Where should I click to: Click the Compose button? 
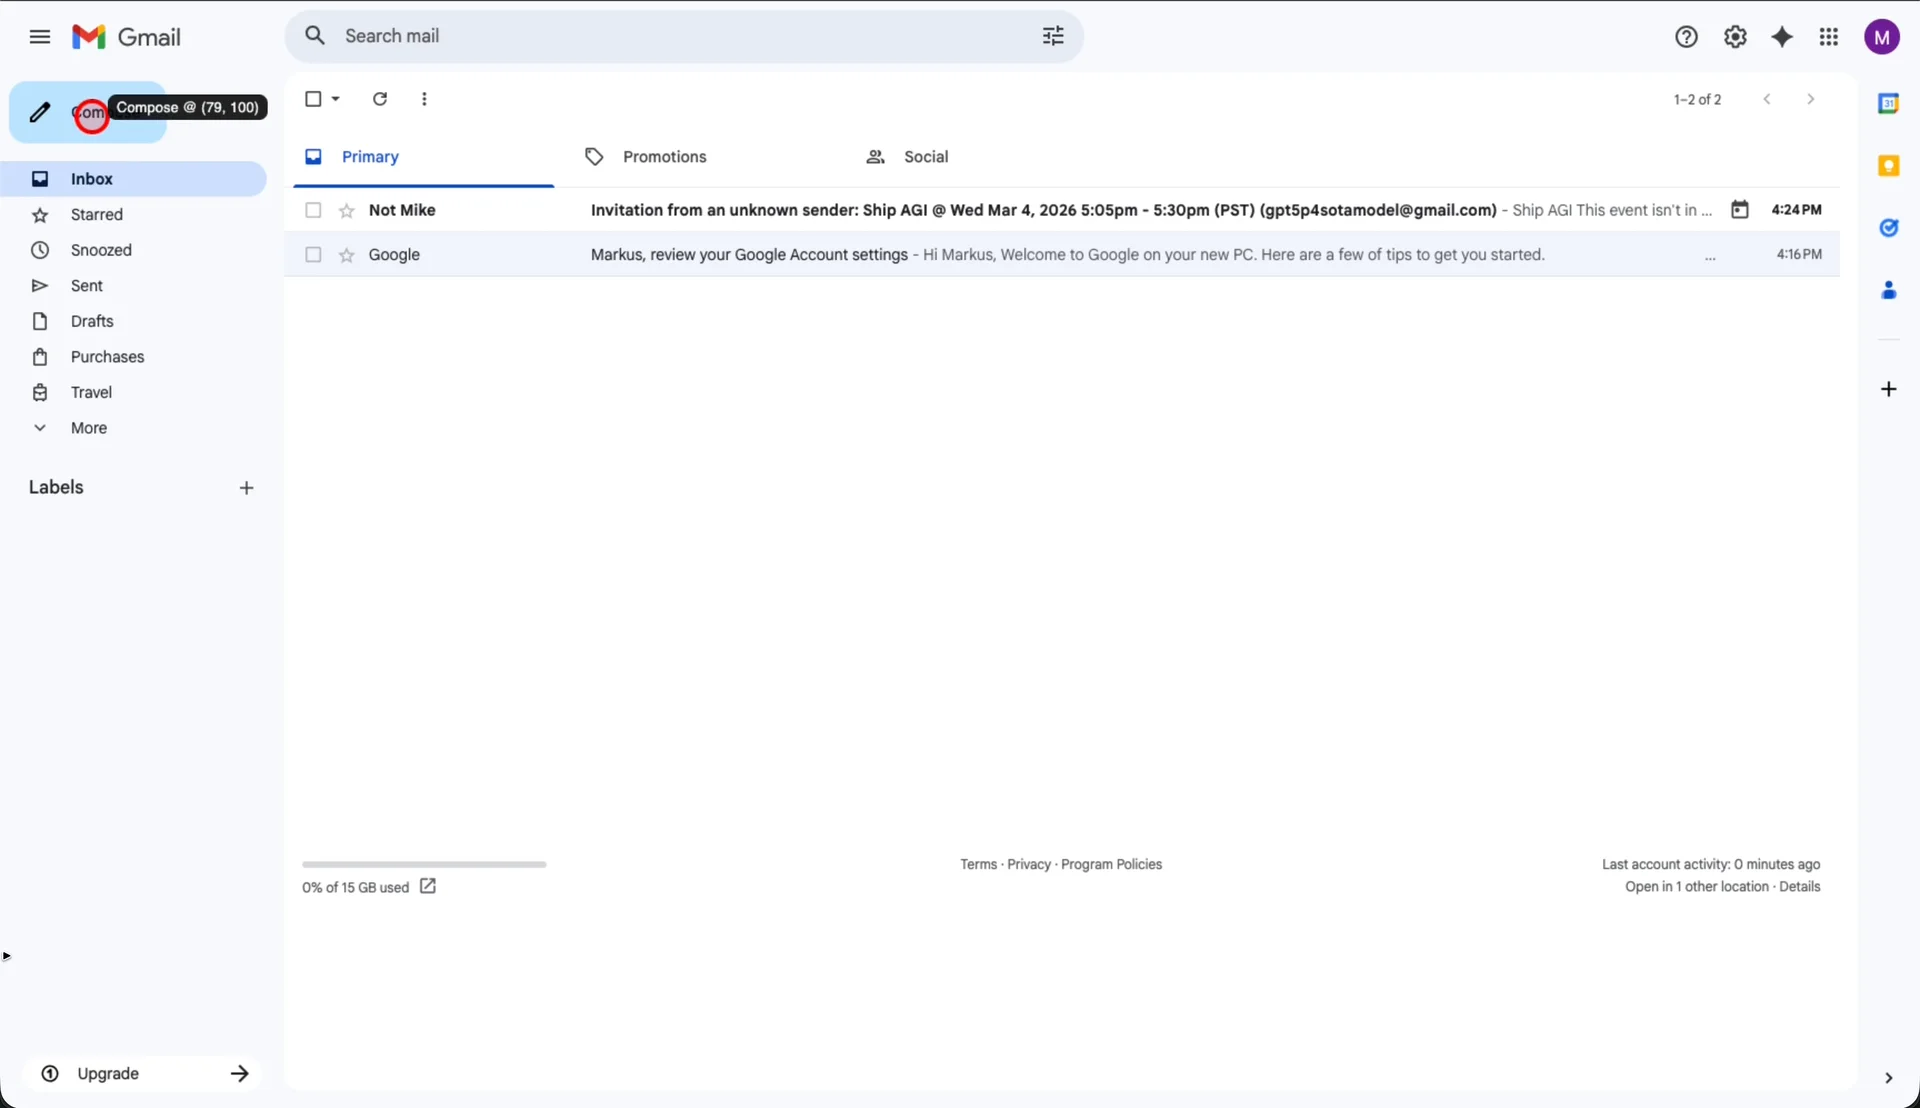[x=88, y=112]
